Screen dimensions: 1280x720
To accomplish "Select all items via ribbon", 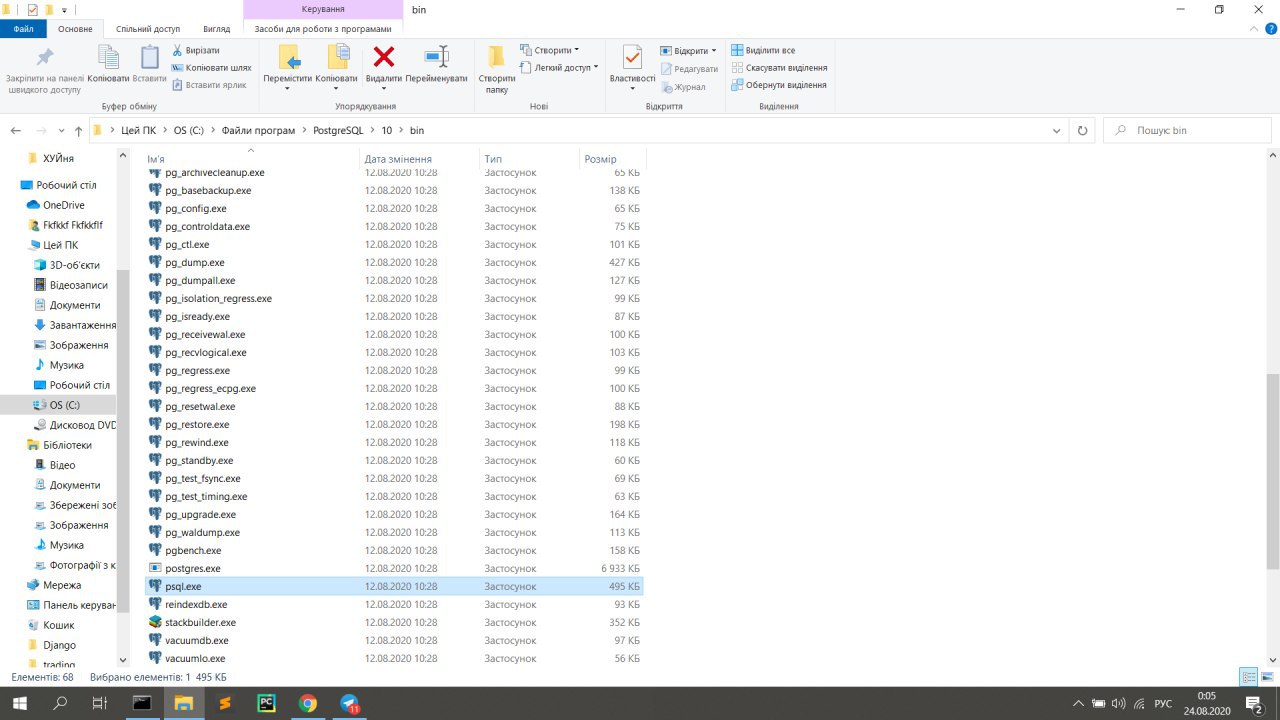I will 763,50.
